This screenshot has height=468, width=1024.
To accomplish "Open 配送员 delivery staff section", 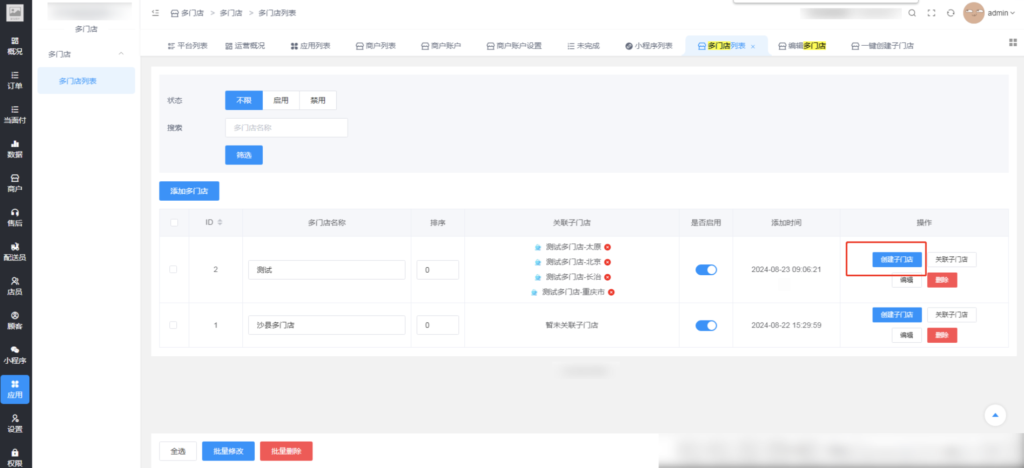I will (x=14, y=251).
